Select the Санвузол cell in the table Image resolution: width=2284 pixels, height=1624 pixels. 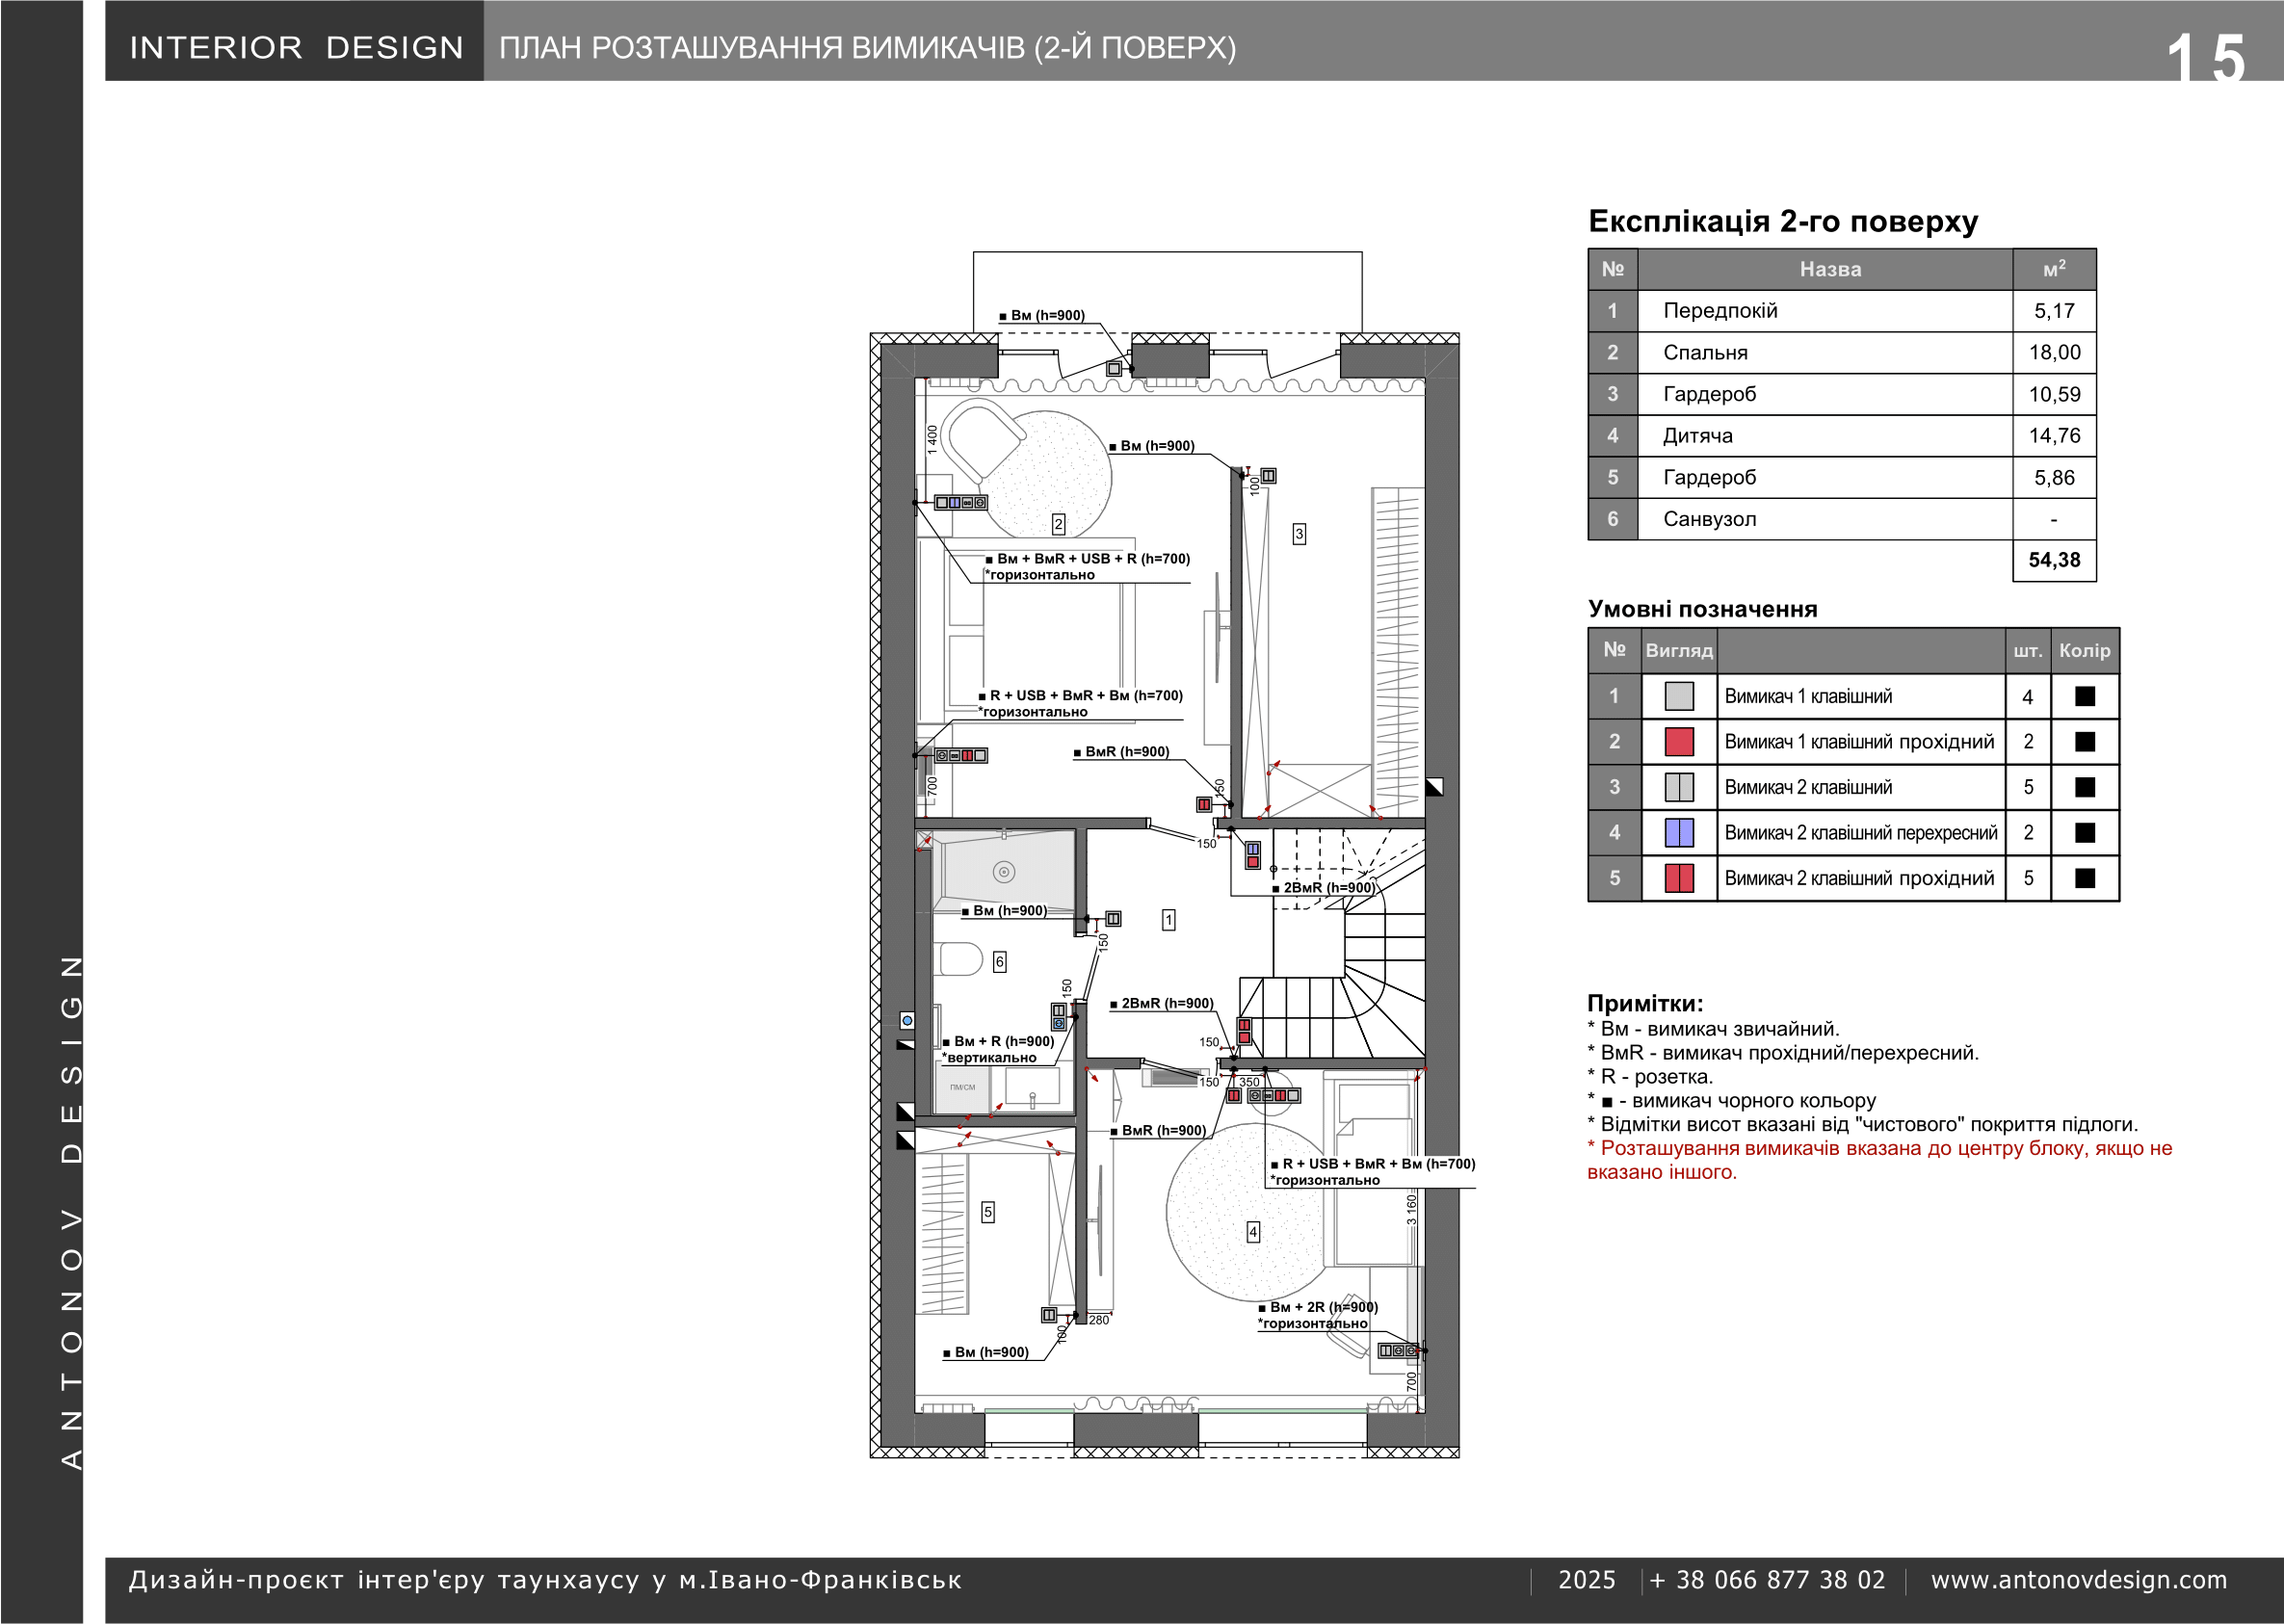1825,519
